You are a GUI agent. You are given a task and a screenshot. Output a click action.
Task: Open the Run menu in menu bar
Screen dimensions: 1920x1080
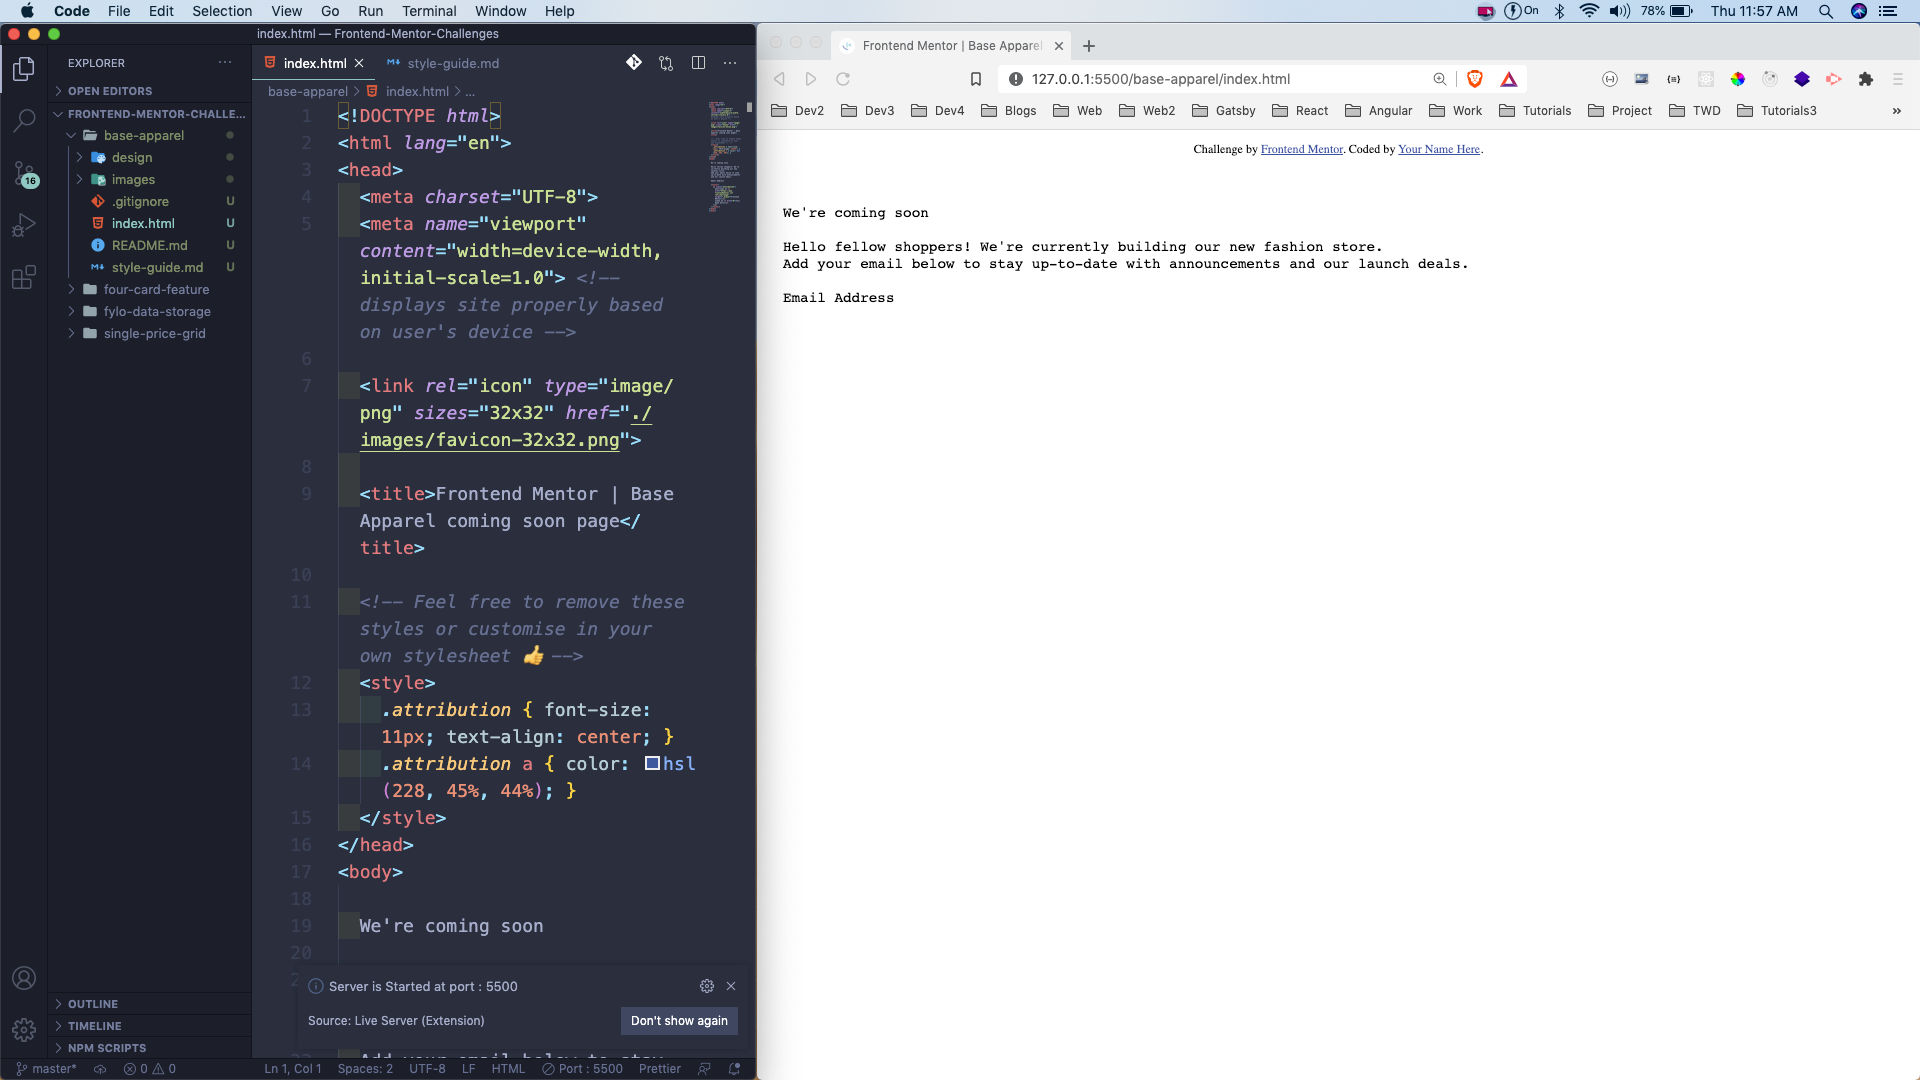[370, 11]
